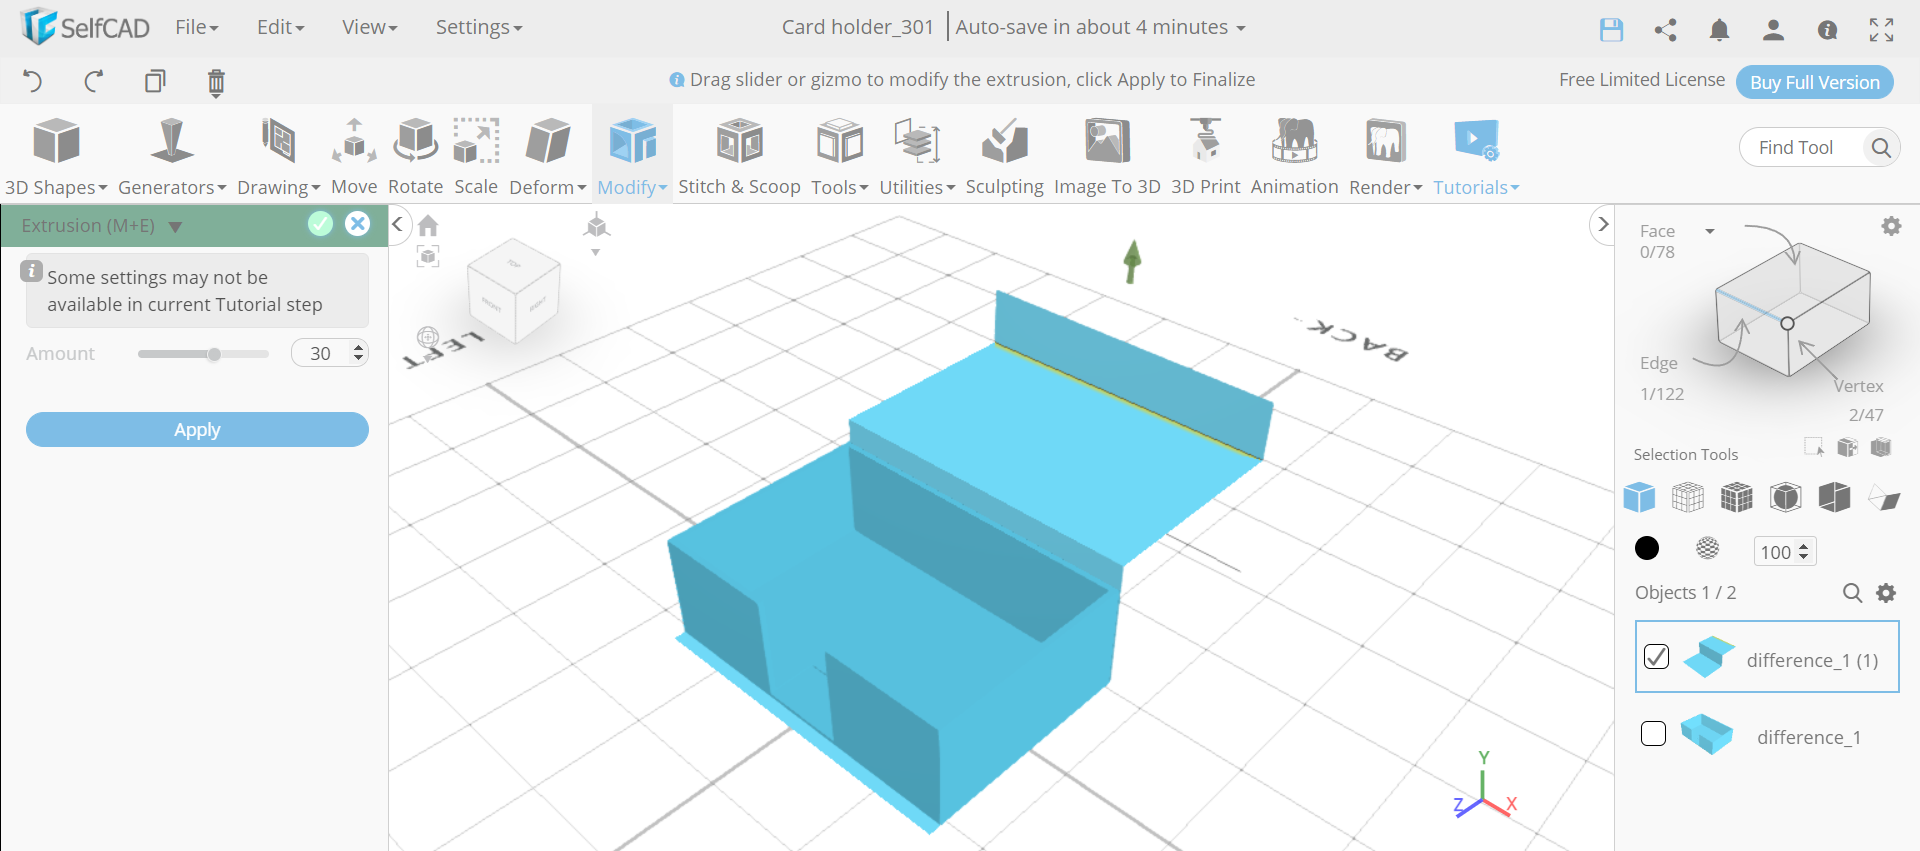The width and height of the screenshot is (1920, 851).
Task: Click the Find Tool search field
Action: click(1802, 148)
